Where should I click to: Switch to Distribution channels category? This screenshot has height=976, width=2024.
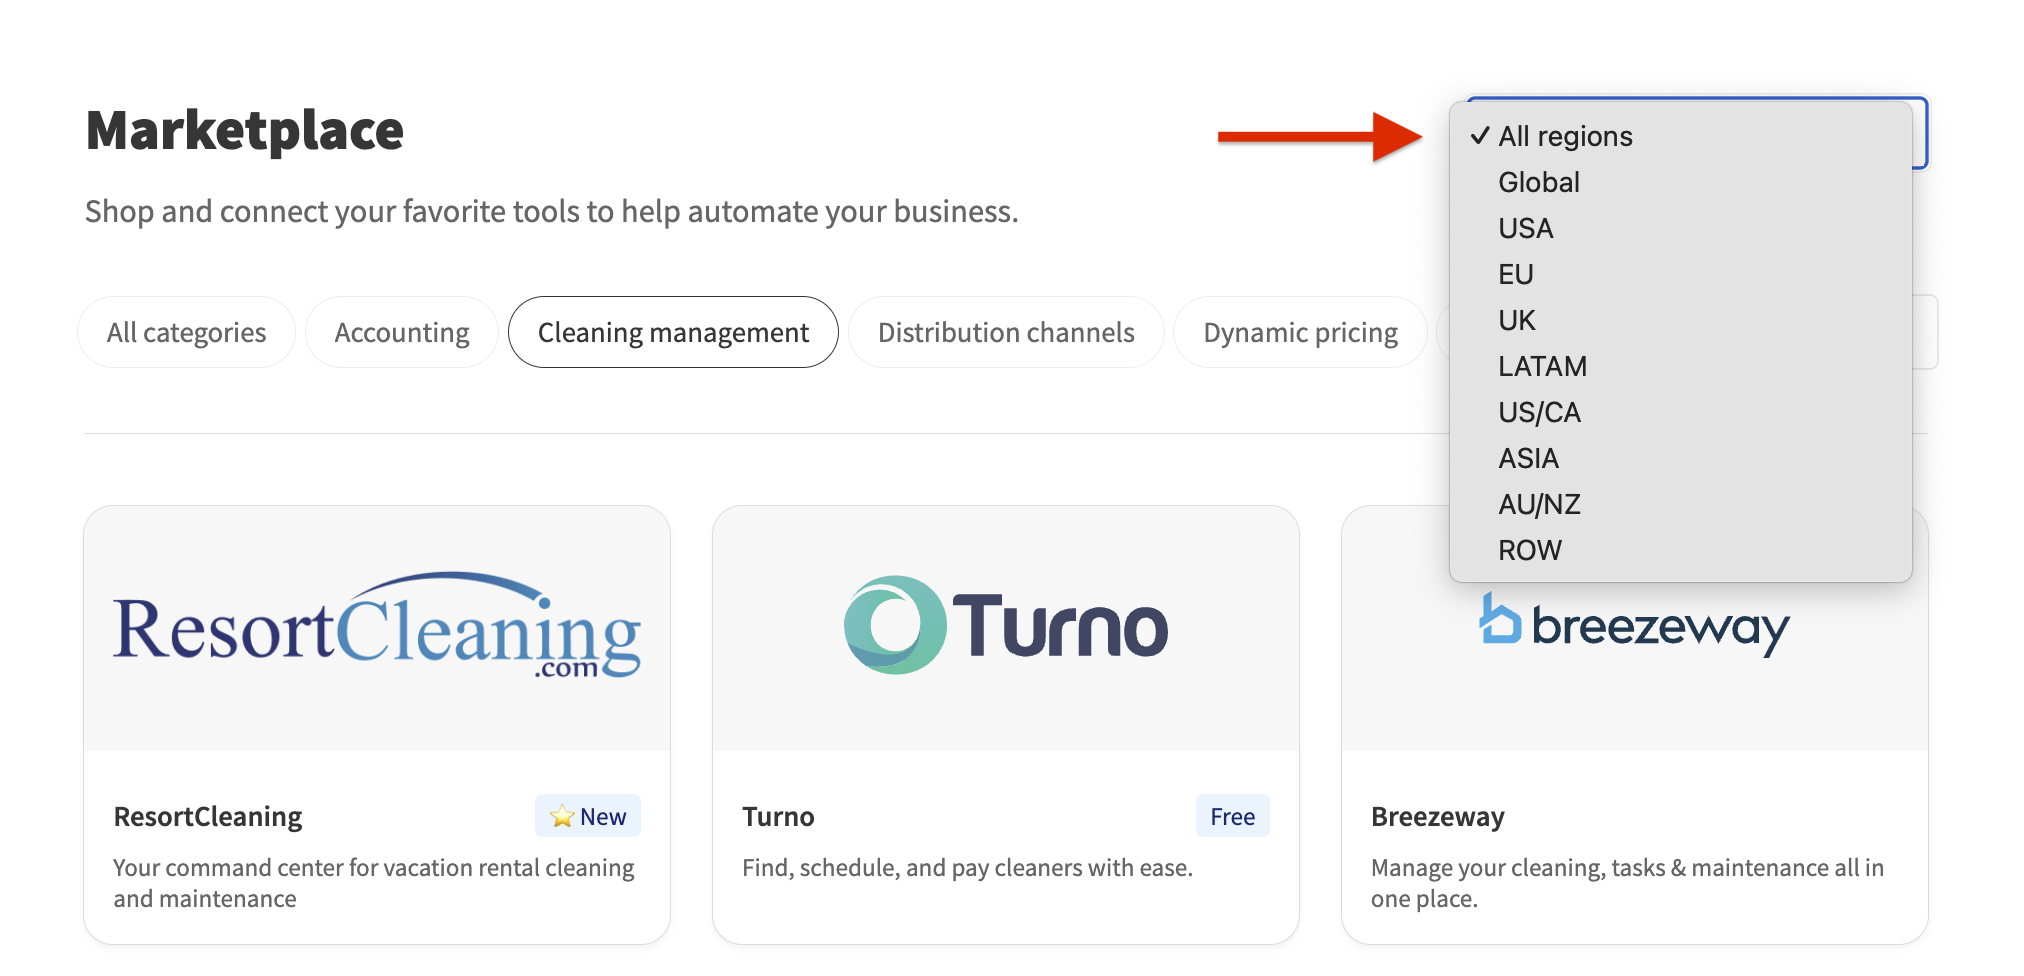coord(1006,332)
